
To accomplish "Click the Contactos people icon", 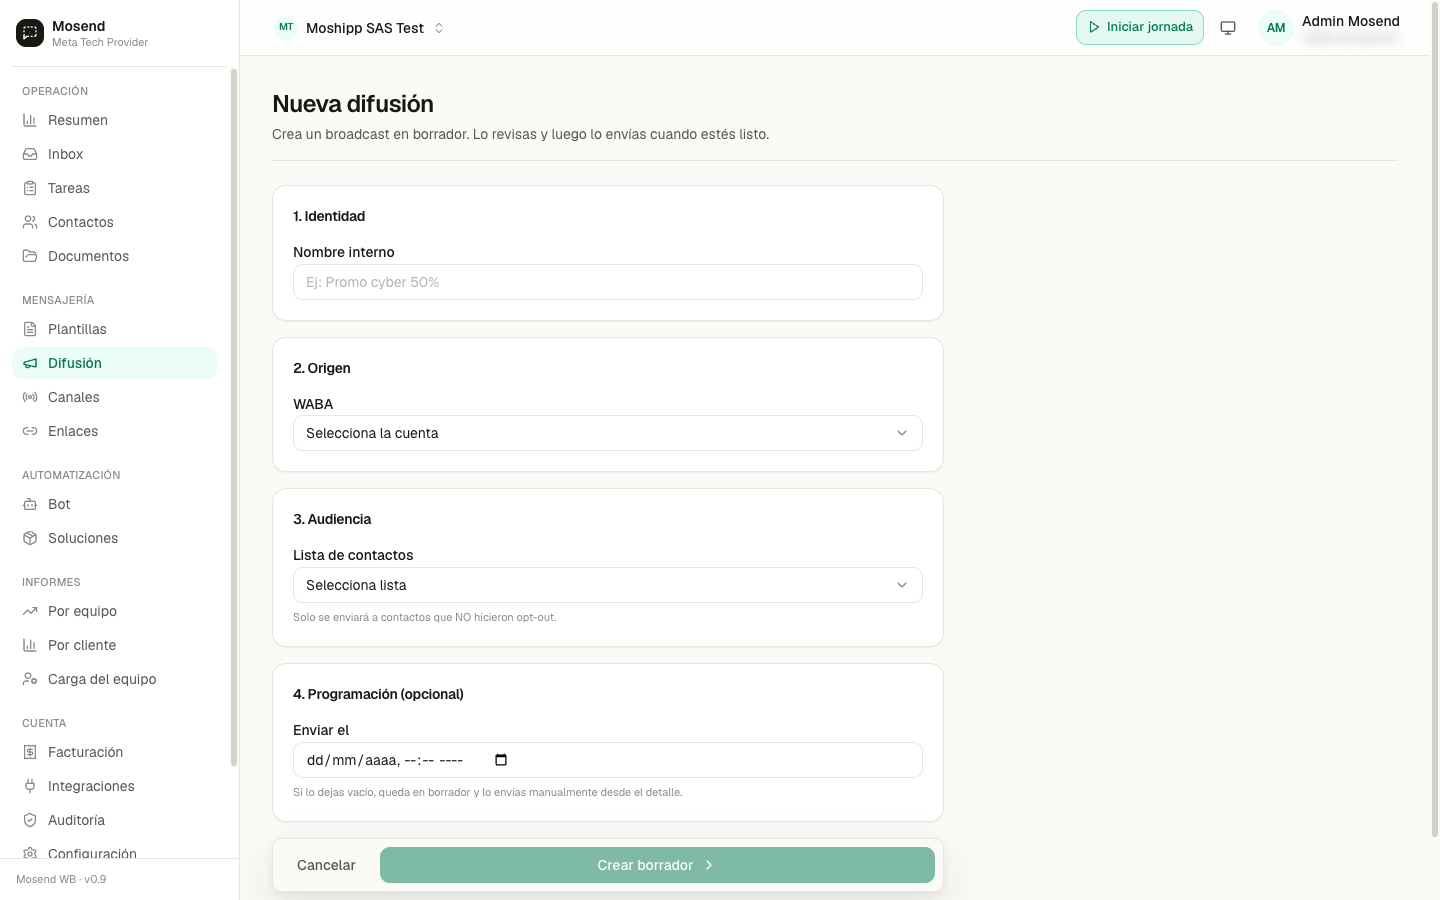I will click(x=30, y=222).
